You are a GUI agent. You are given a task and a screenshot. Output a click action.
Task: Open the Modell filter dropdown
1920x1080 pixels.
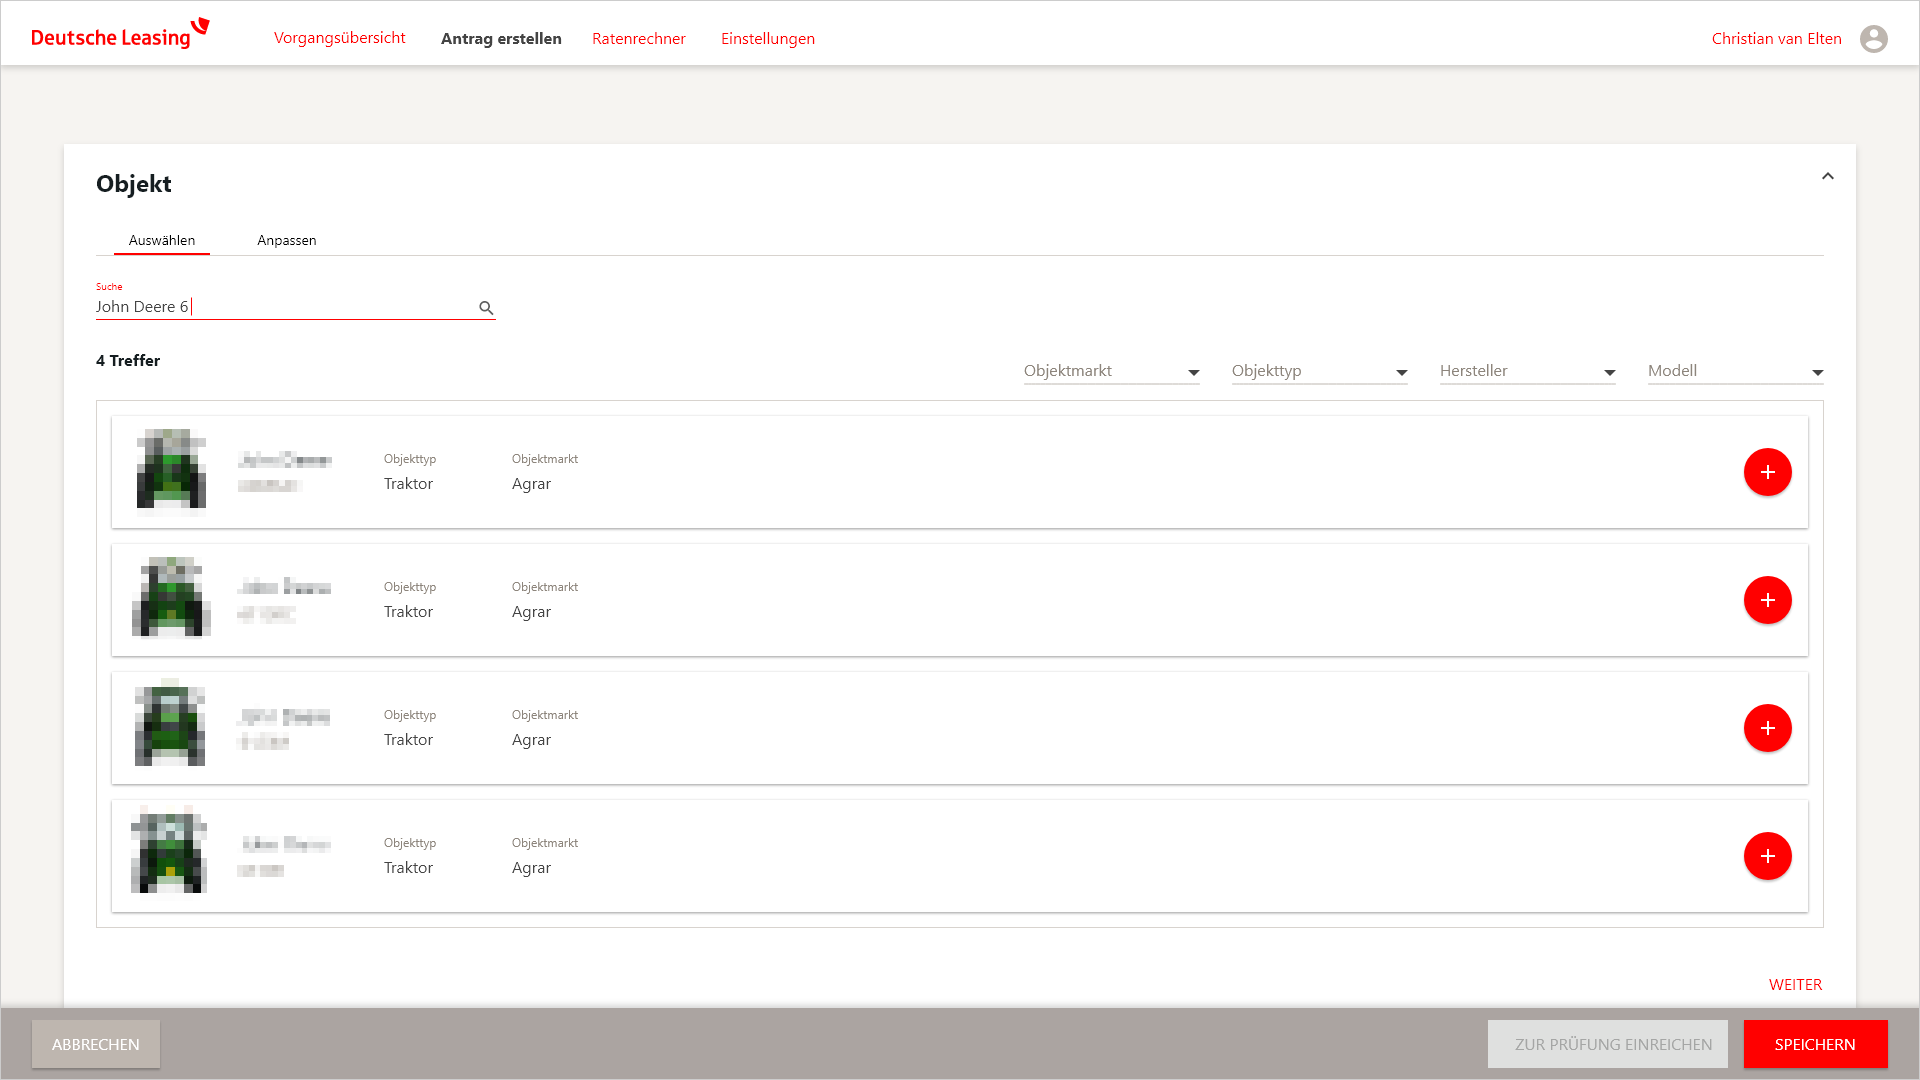tap(1735, 371)
